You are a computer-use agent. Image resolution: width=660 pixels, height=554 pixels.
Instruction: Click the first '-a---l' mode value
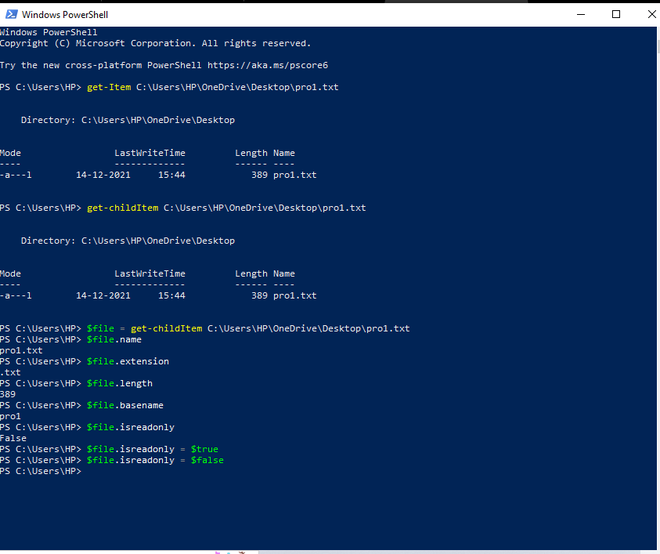pyautogui.click(x=16, y=175)
